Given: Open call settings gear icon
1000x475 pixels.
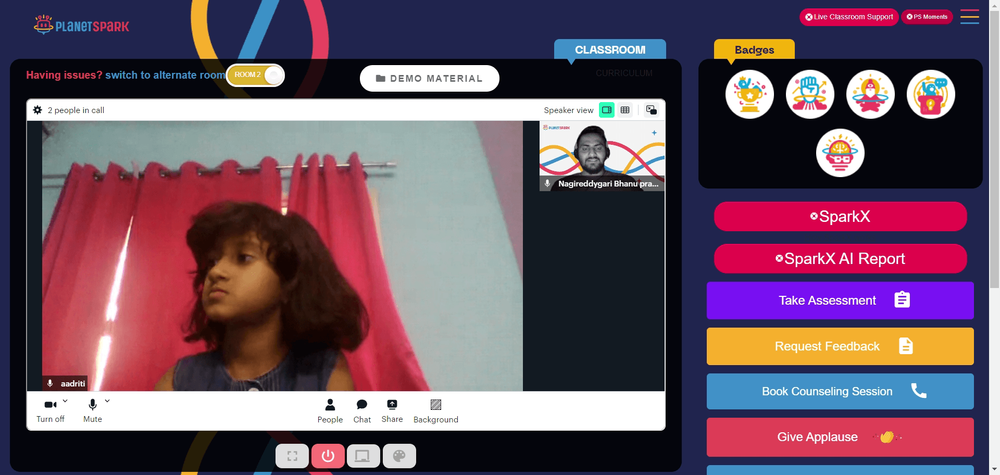Looking at the screenshot, I should [x=38, y=110].
